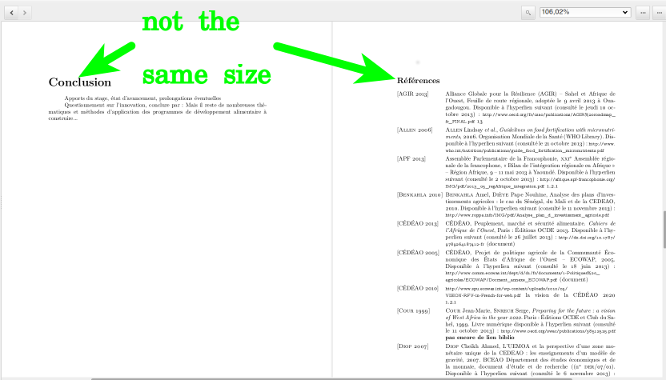Click the [Cour 1999] reference label
Screen dimensions: 666x380
pyautogui.click(x=413, y=311)
